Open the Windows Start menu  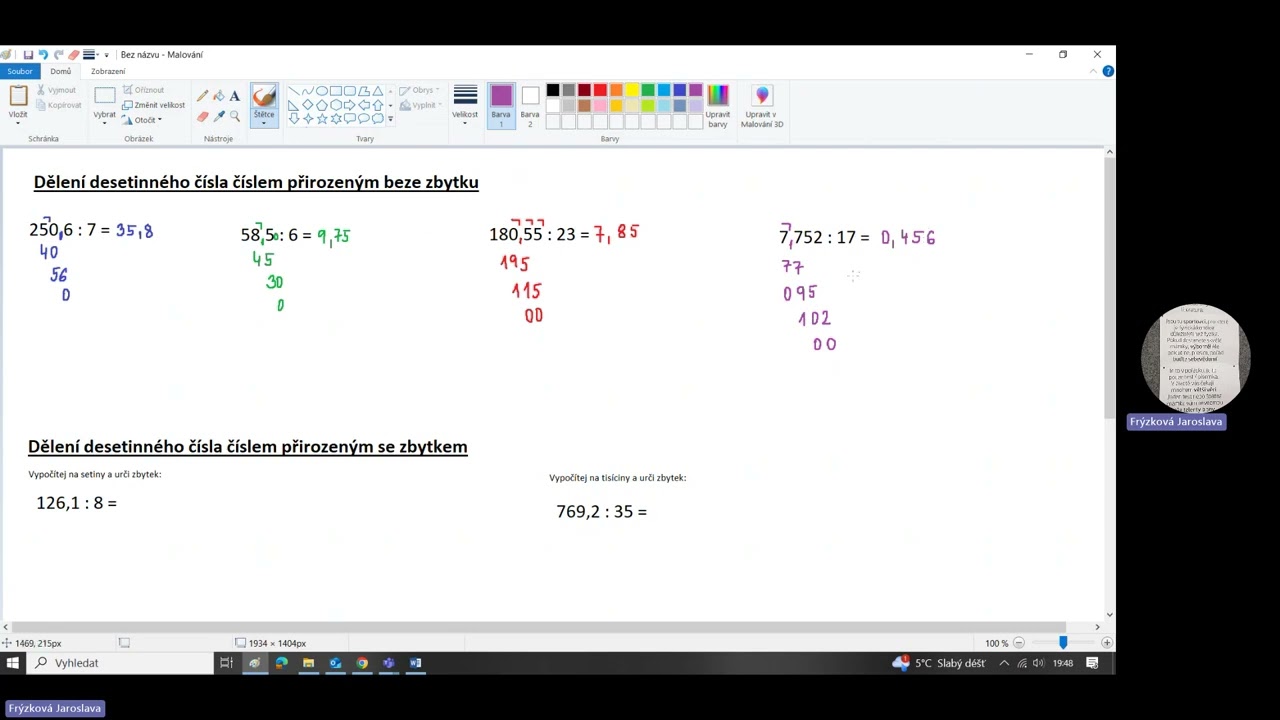(x=13, y=663)
